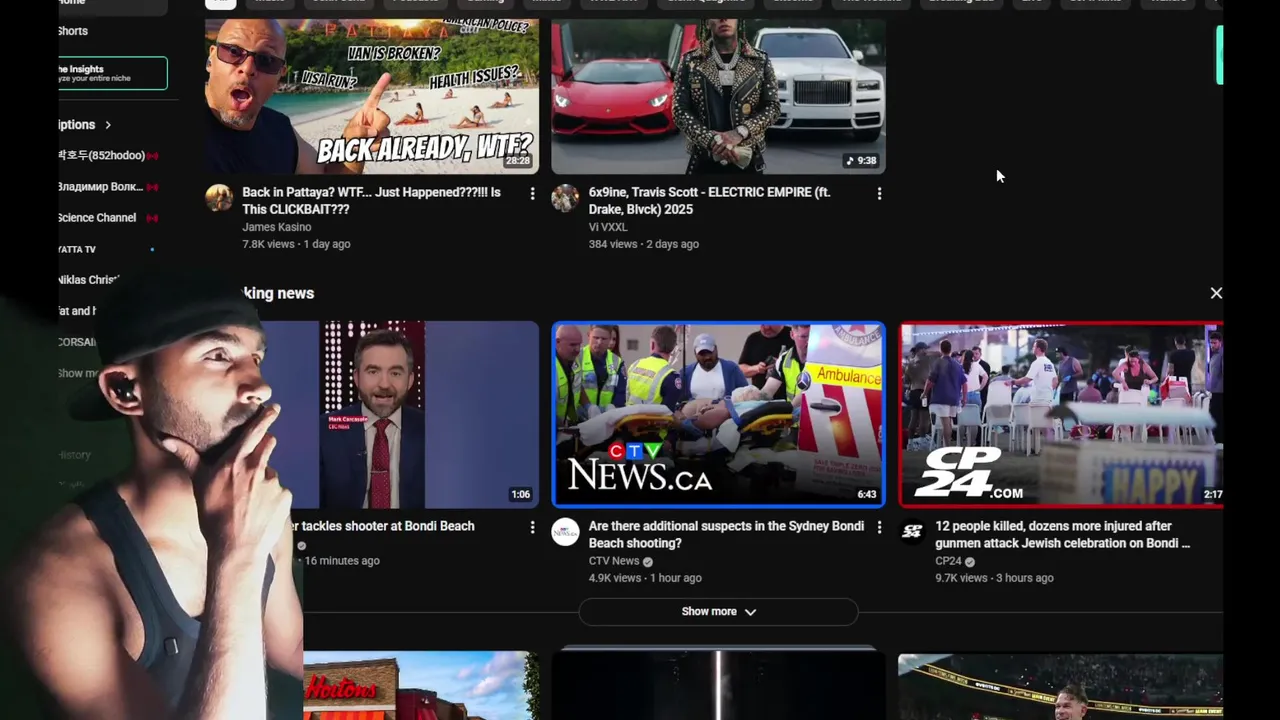The width and height of the screenshot is (1280, 720).
Task: Open Niklas Christl subscription entry
Action: pos(88,280)
